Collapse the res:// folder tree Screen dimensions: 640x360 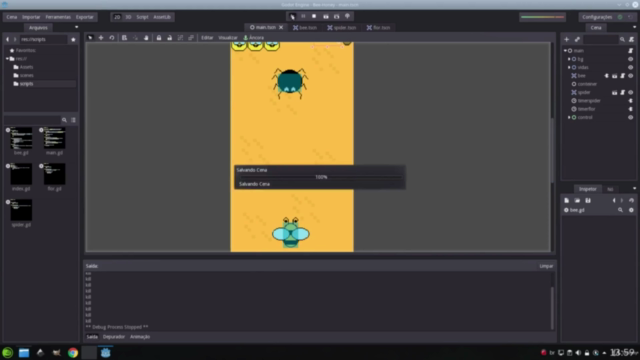[x=7, y=59]
